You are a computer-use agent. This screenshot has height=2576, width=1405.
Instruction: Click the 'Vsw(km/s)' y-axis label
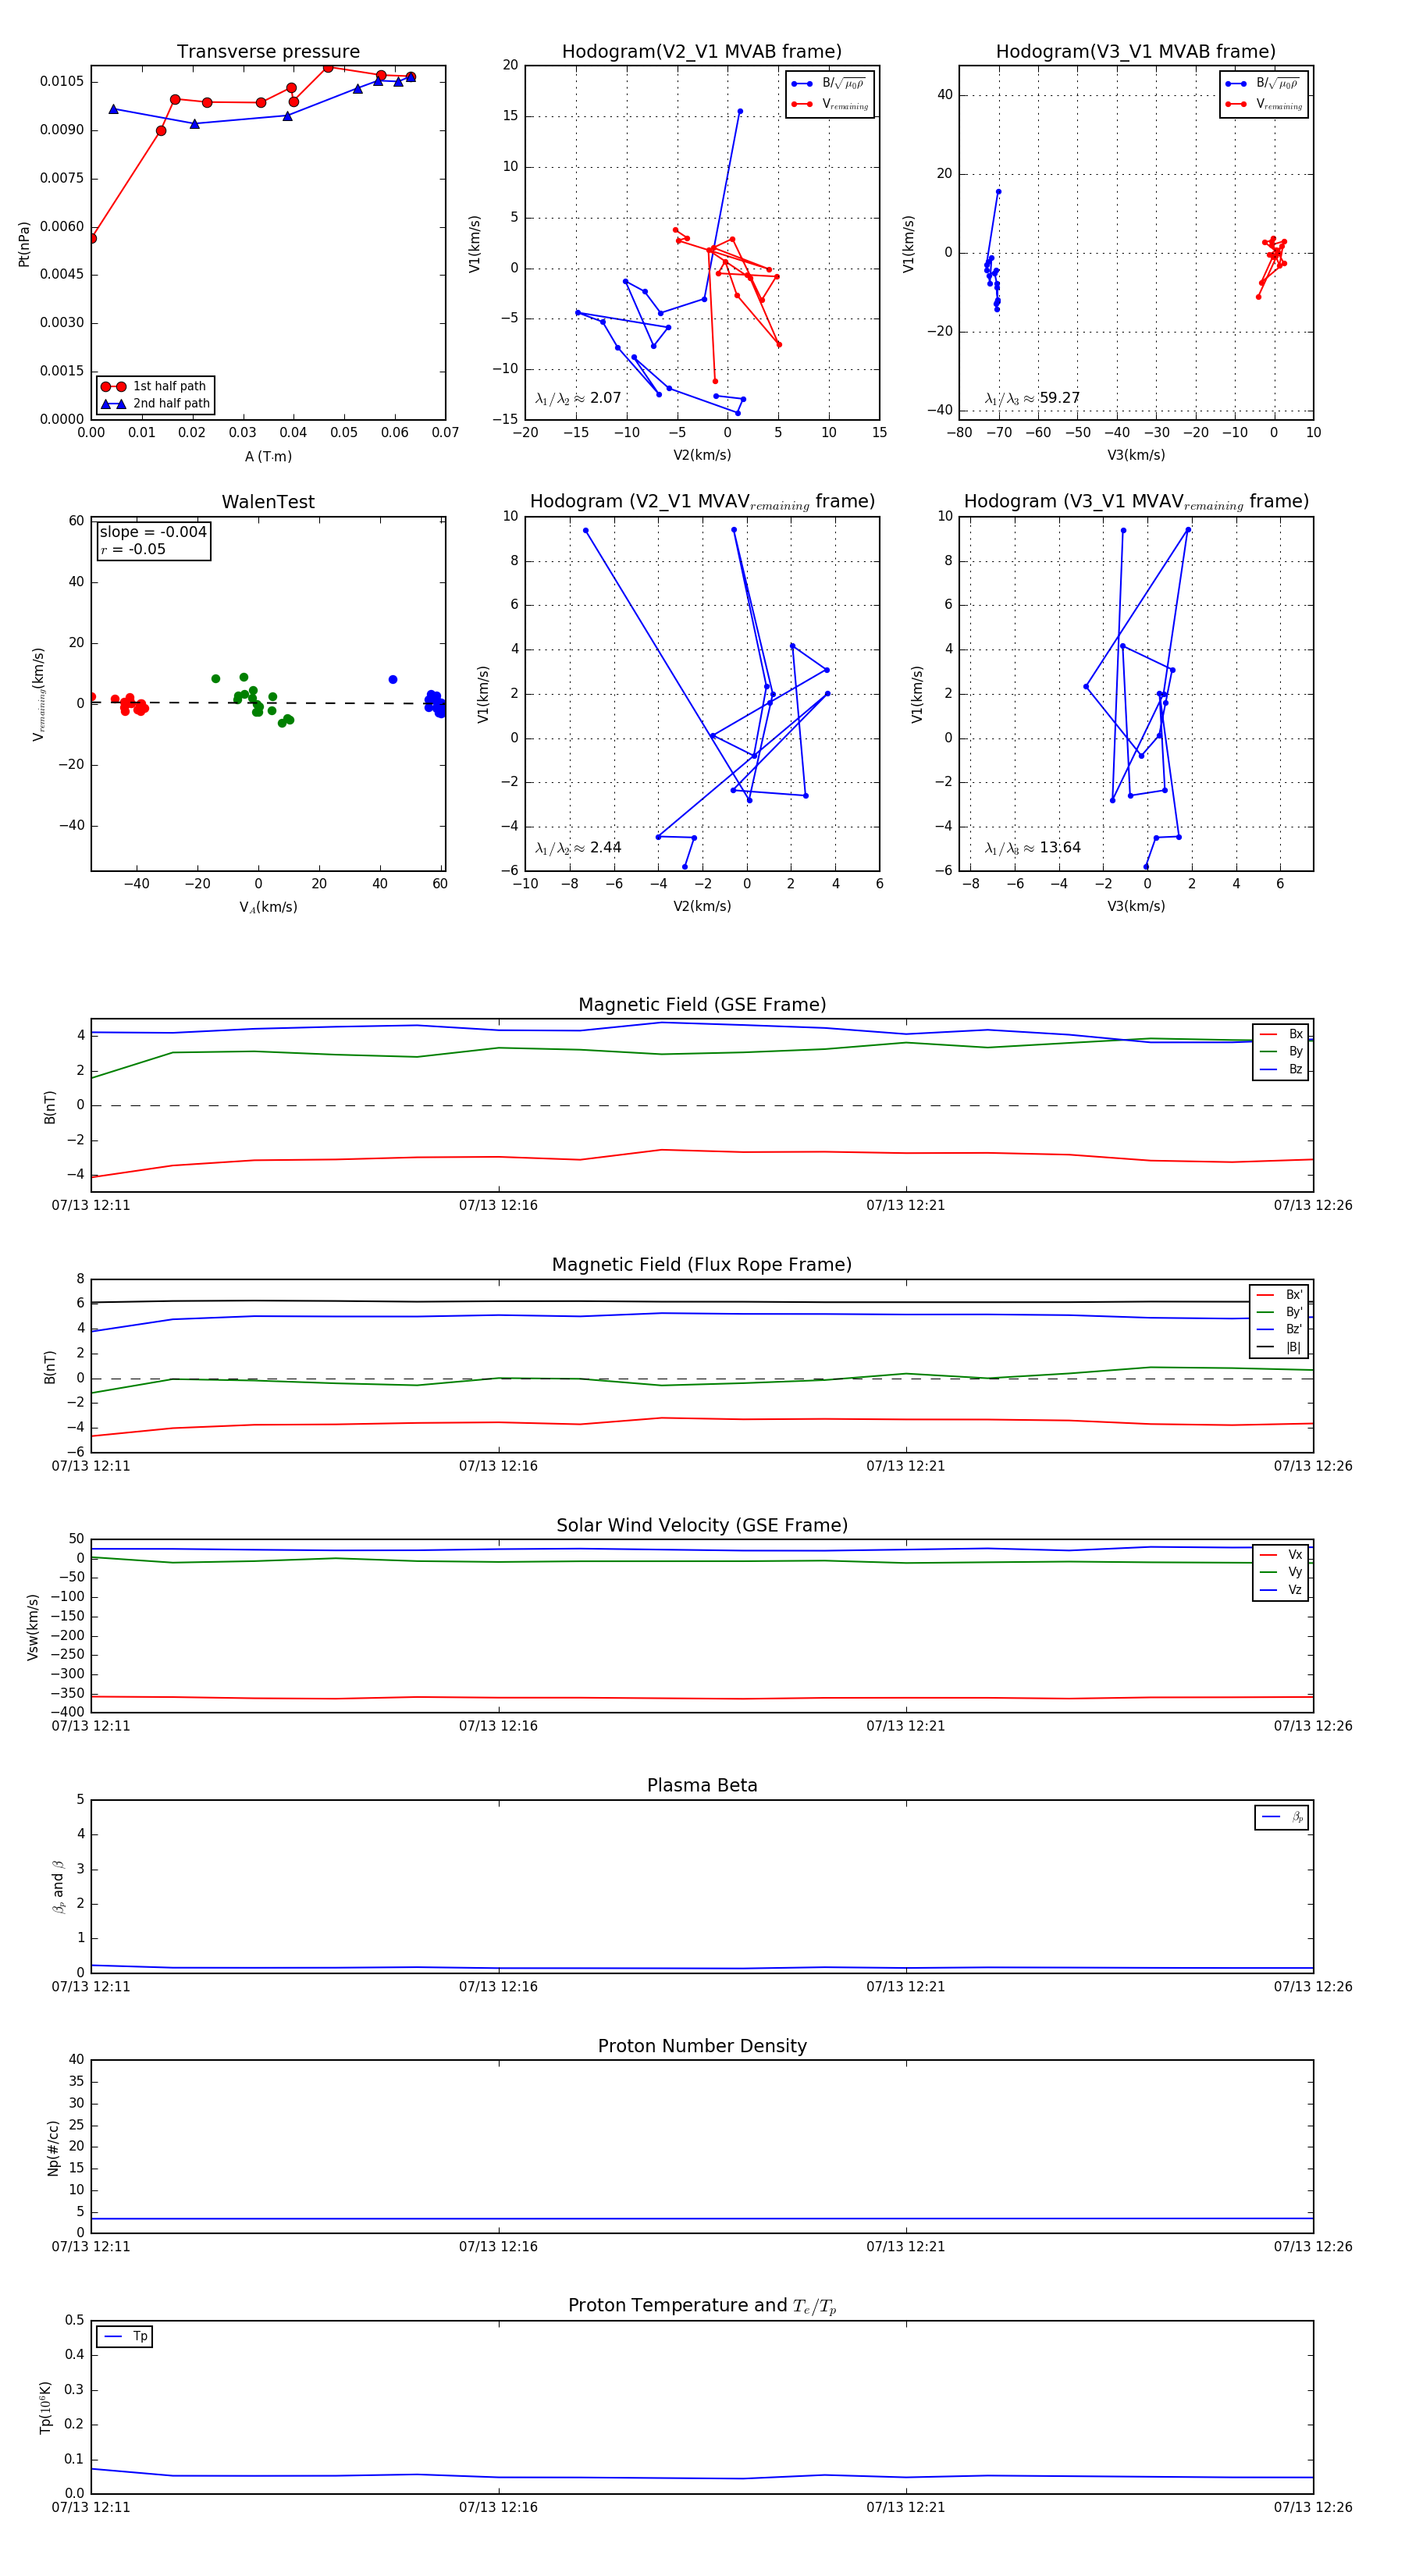point(33,1627)
